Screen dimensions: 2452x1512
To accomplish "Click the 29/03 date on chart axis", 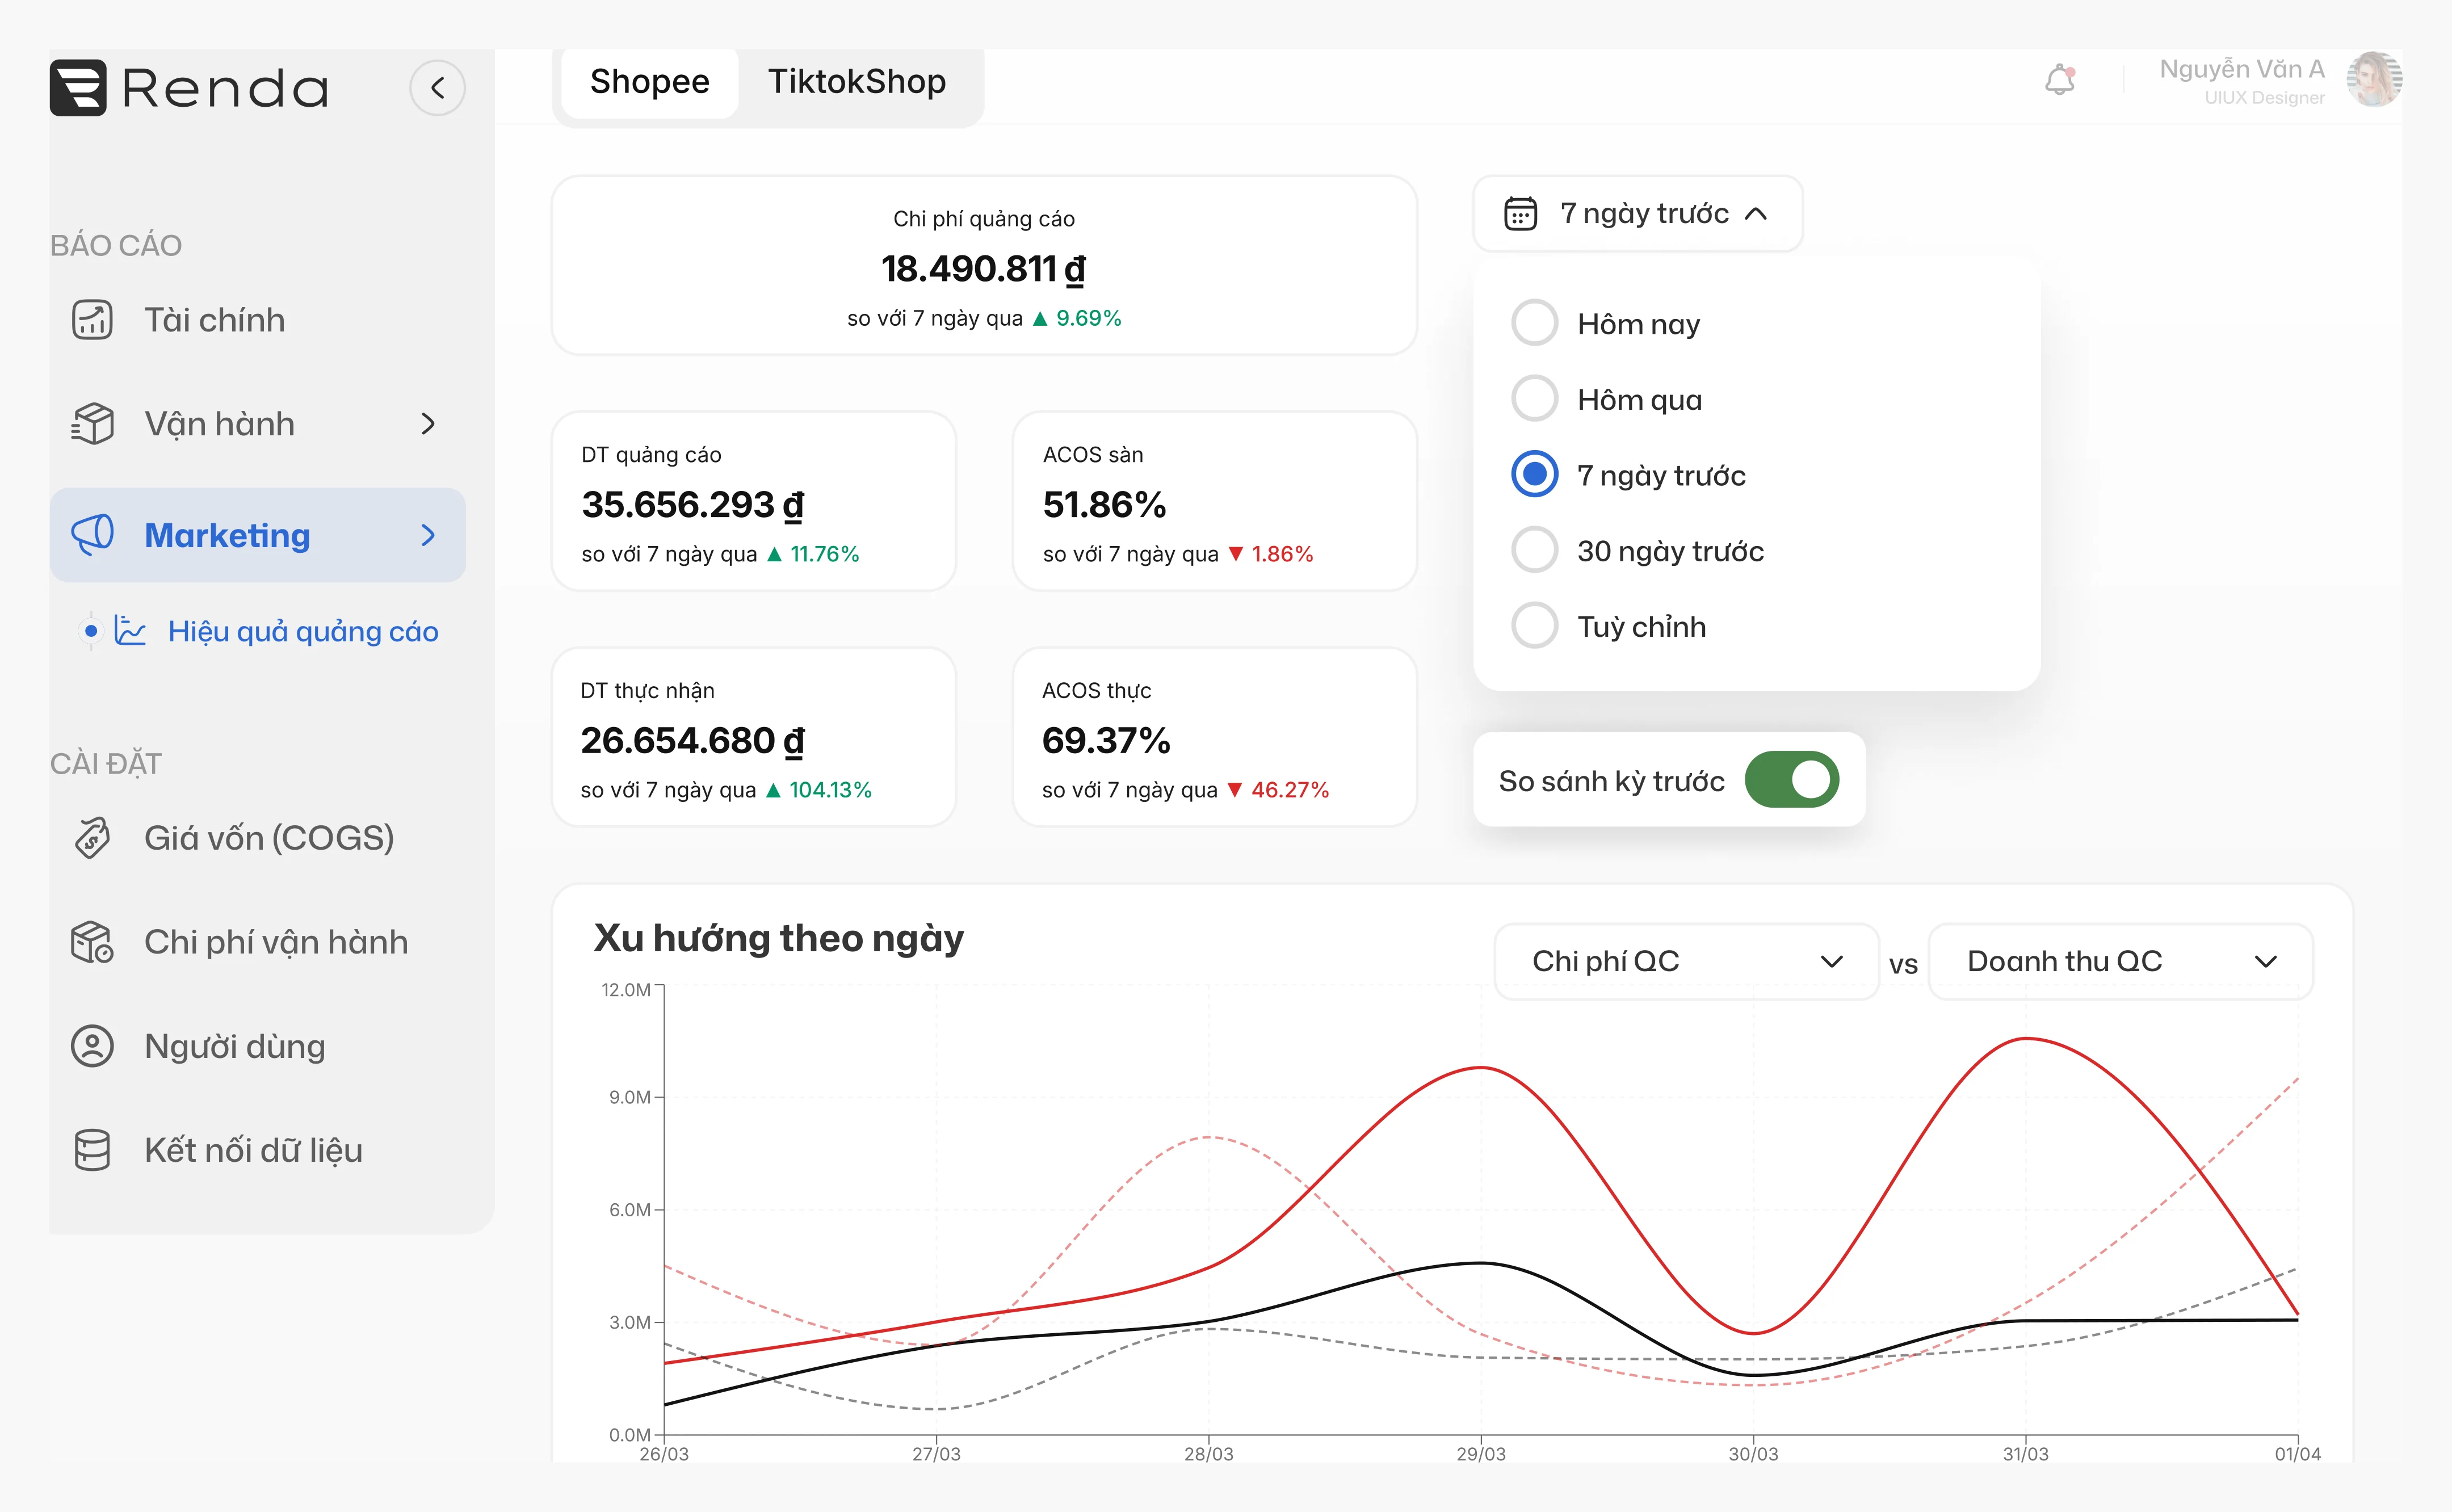I will tap(1481, 1454).
